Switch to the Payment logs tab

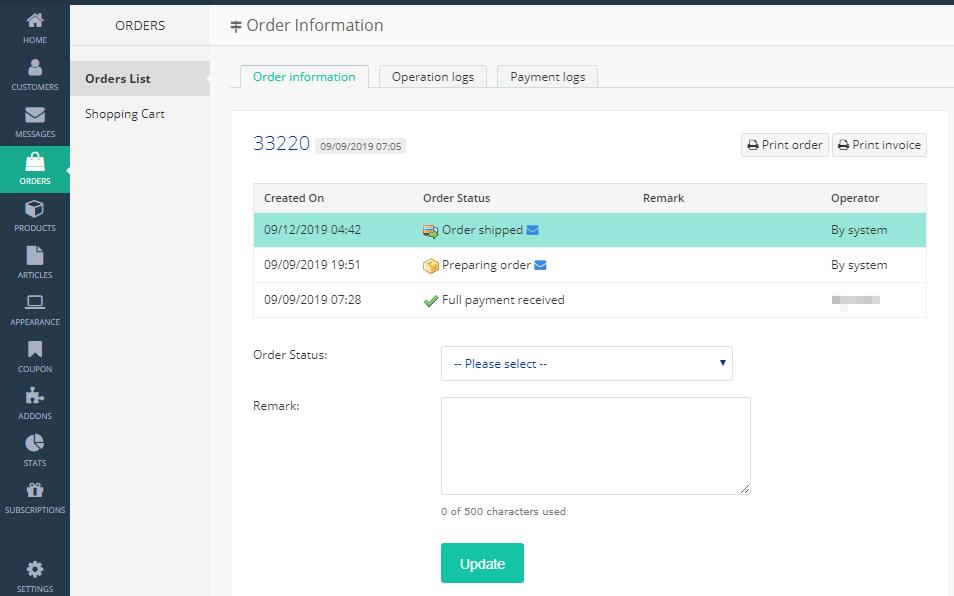547,77
